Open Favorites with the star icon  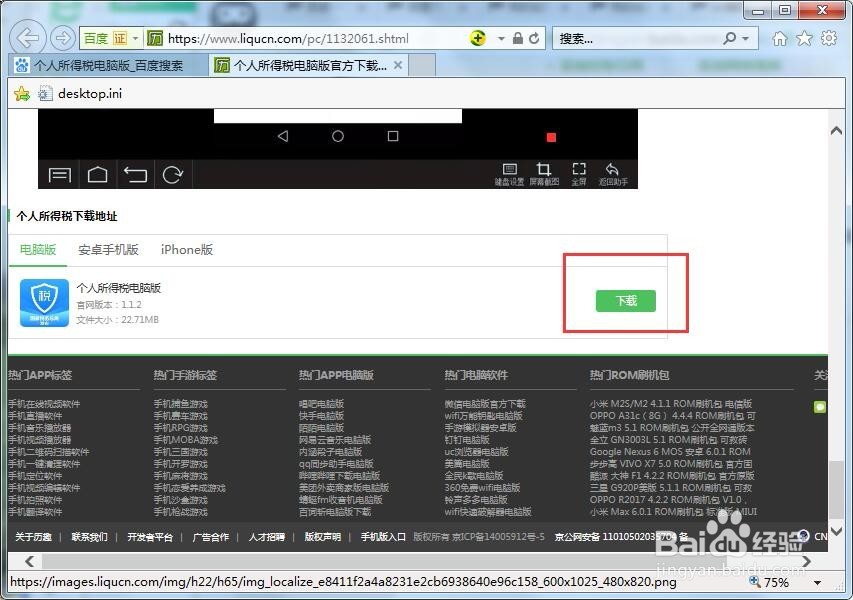[804, 39]
